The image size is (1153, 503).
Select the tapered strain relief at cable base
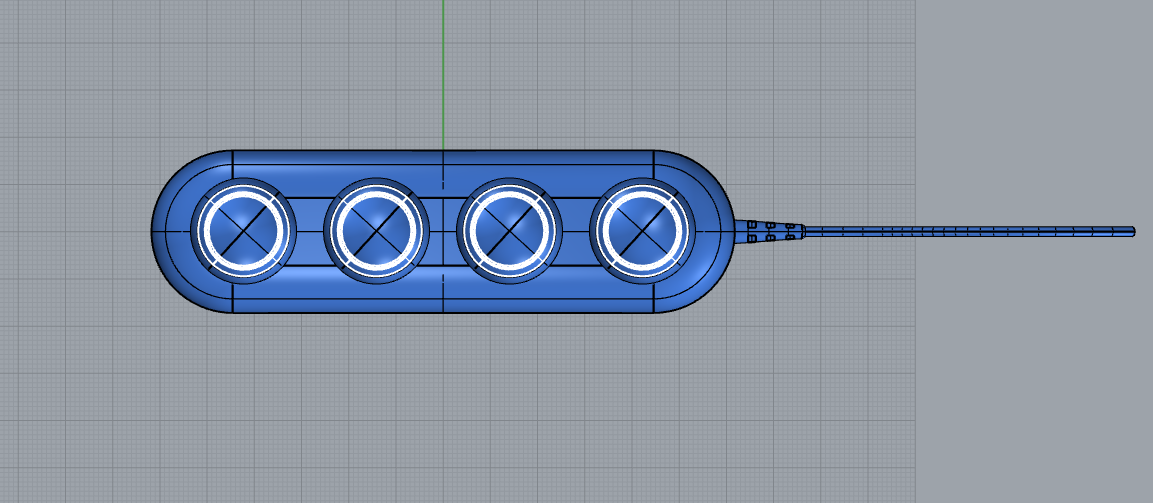(770, 232)
